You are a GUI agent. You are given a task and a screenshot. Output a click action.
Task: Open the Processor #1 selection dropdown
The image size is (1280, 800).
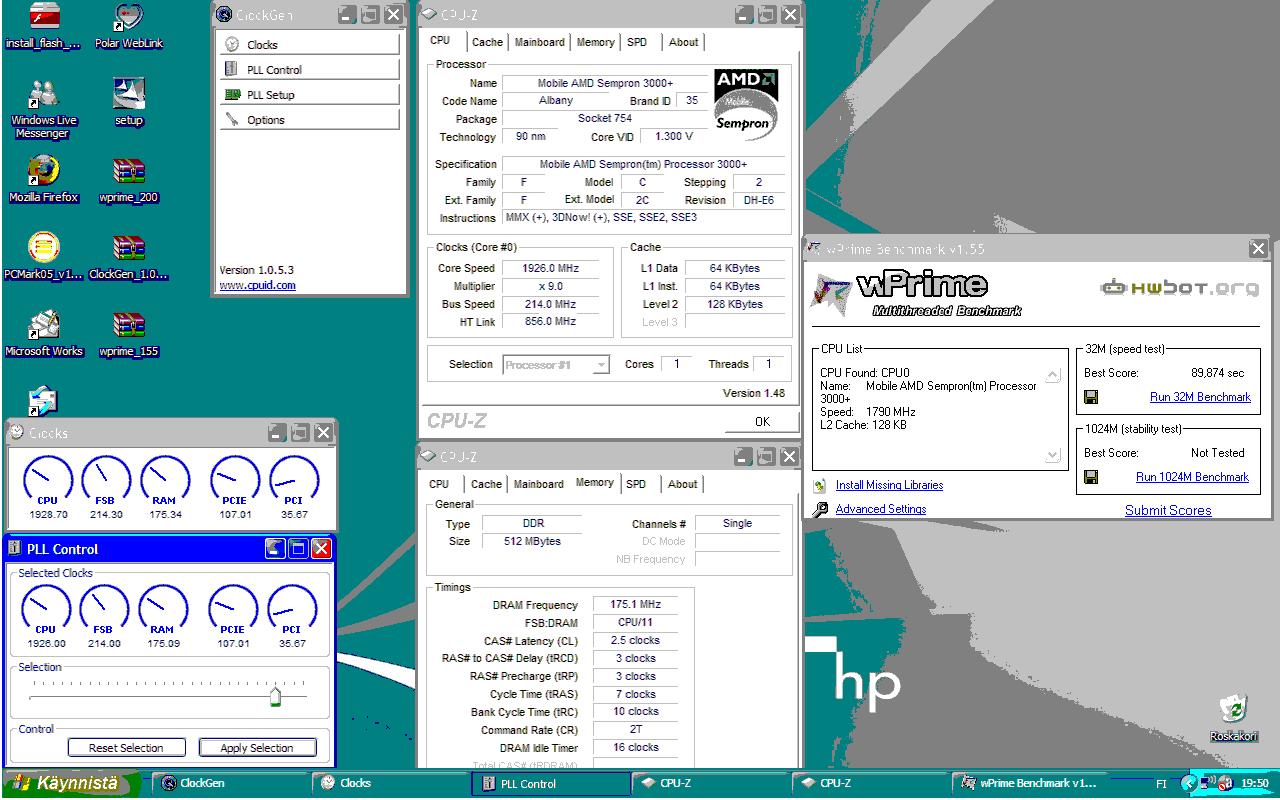(x=556, y=365)
